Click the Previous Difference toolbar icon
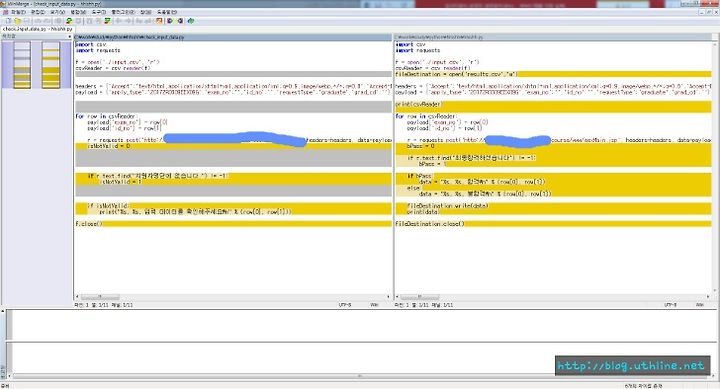The height and width of the screenshot is (389, 720). tap(79, 21)
